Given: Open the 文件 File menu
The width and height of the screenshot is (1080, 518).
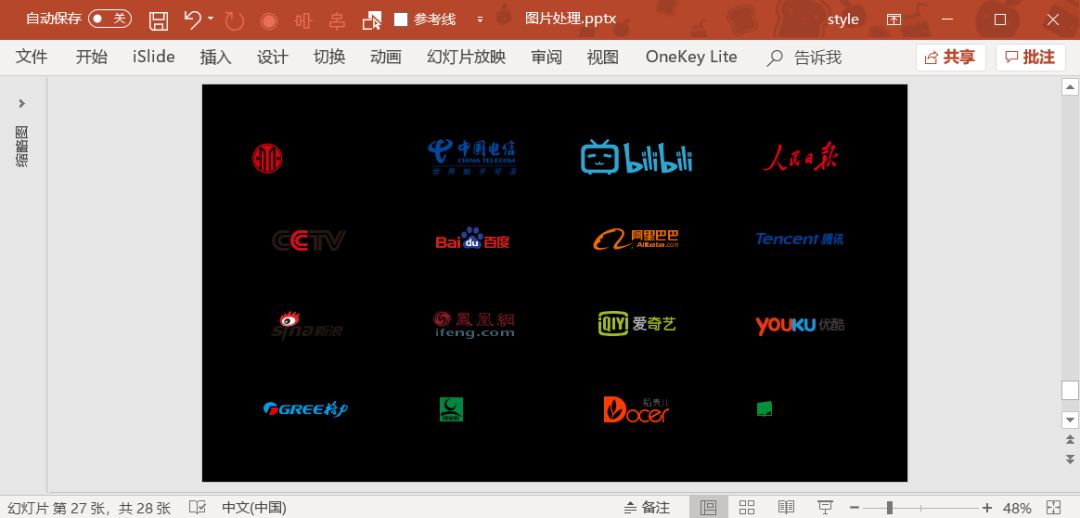Looking at the screenshot, I should coord(31,57).
